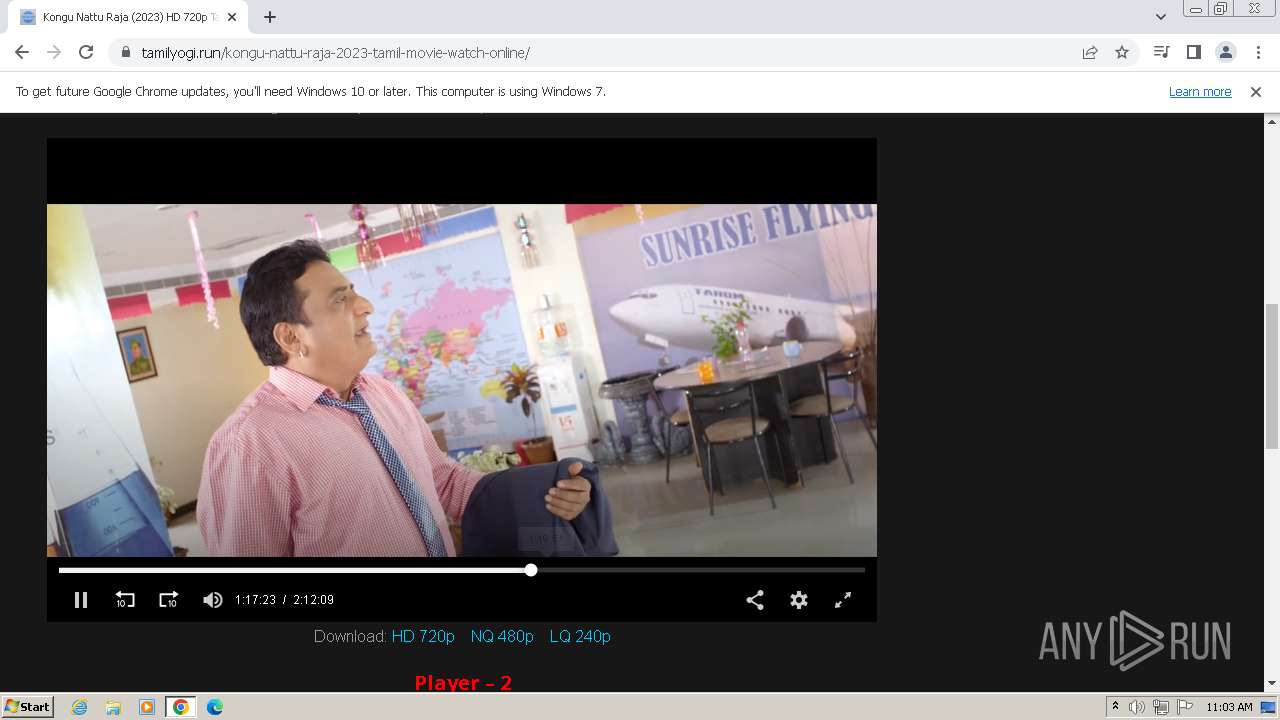Download the NQ 480p version
The width and height of the screenshot is (1280, 720).
click(502, 636)
